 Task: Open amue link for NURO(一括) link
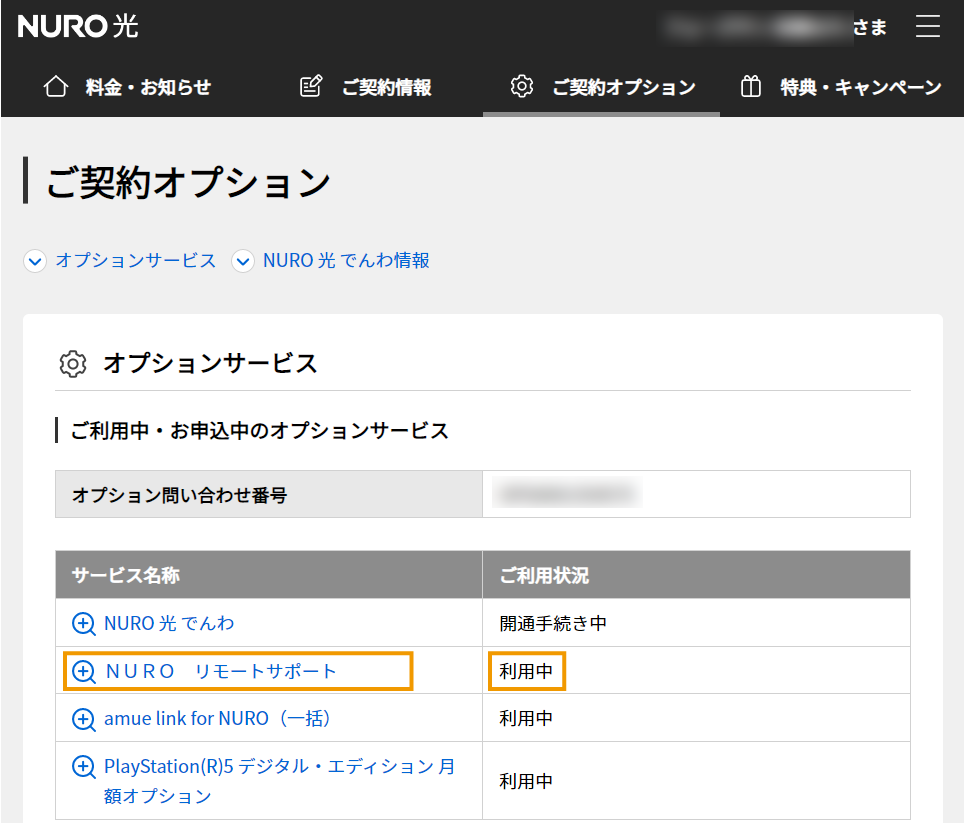coord(217,719)
